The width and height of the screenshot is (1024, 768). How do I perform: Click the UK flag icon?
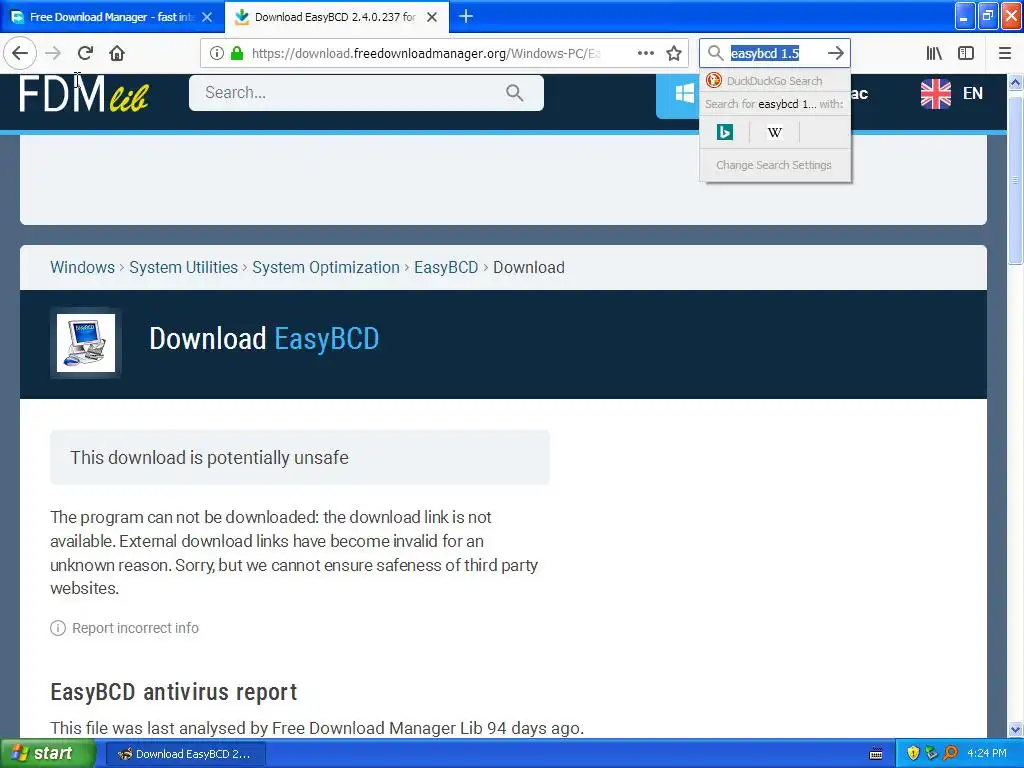coord(935,93)
